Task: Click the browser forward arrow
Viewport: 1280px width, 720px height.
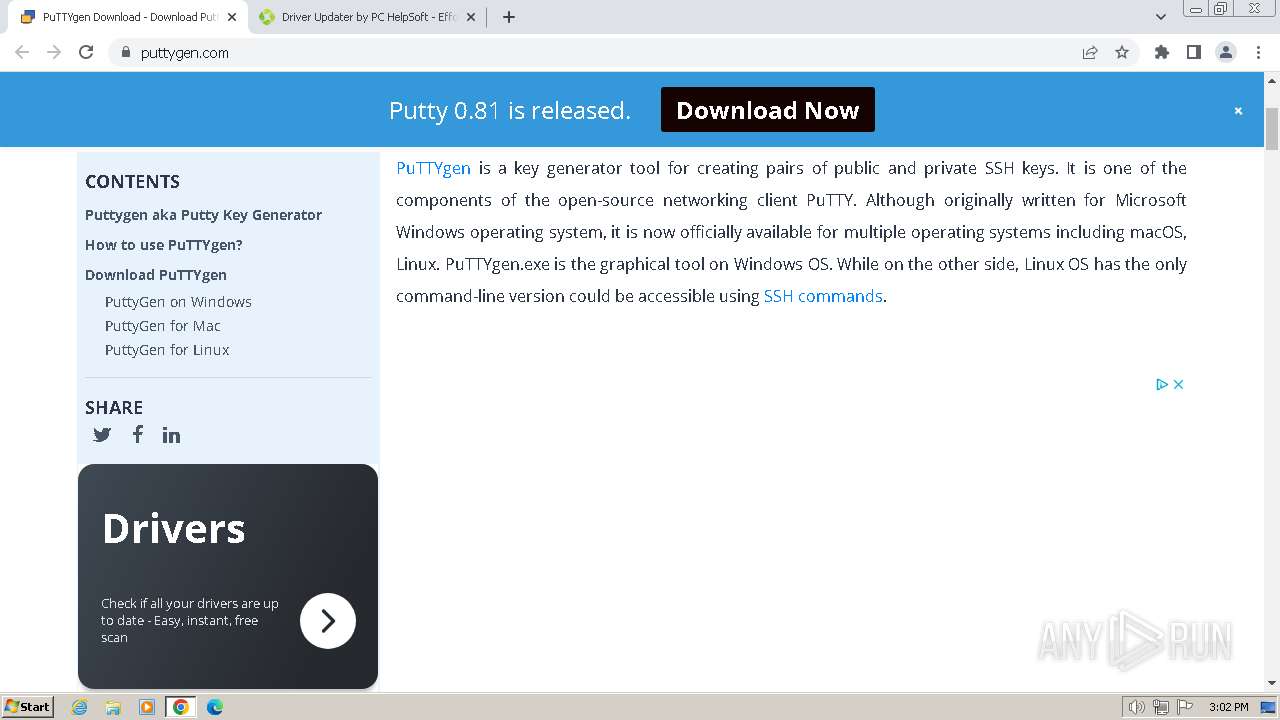Action: click(54, 52)
